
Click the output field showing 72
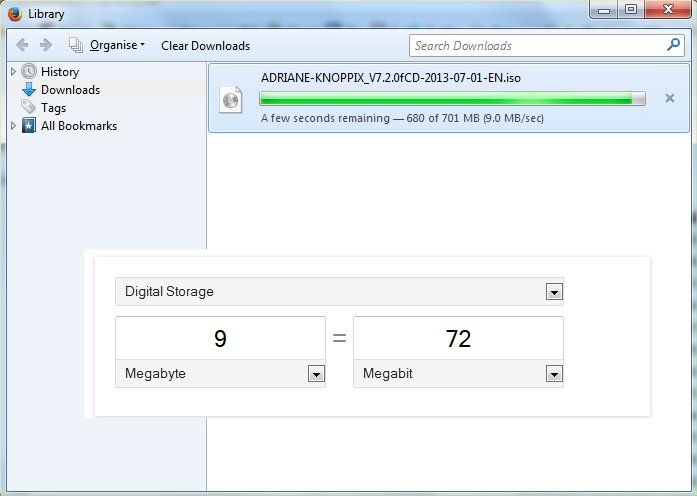(x=458, y=338)
